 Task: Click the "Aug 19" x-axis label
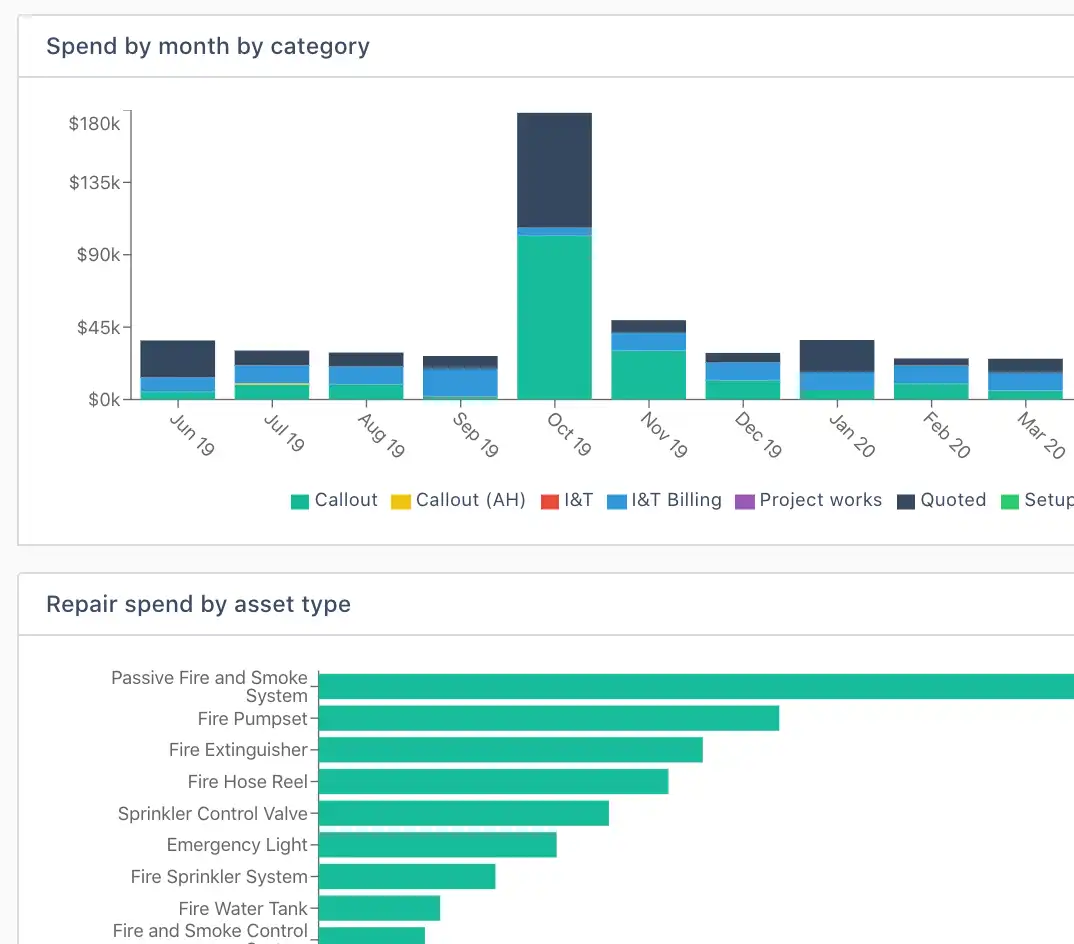(x=382, y=435)
